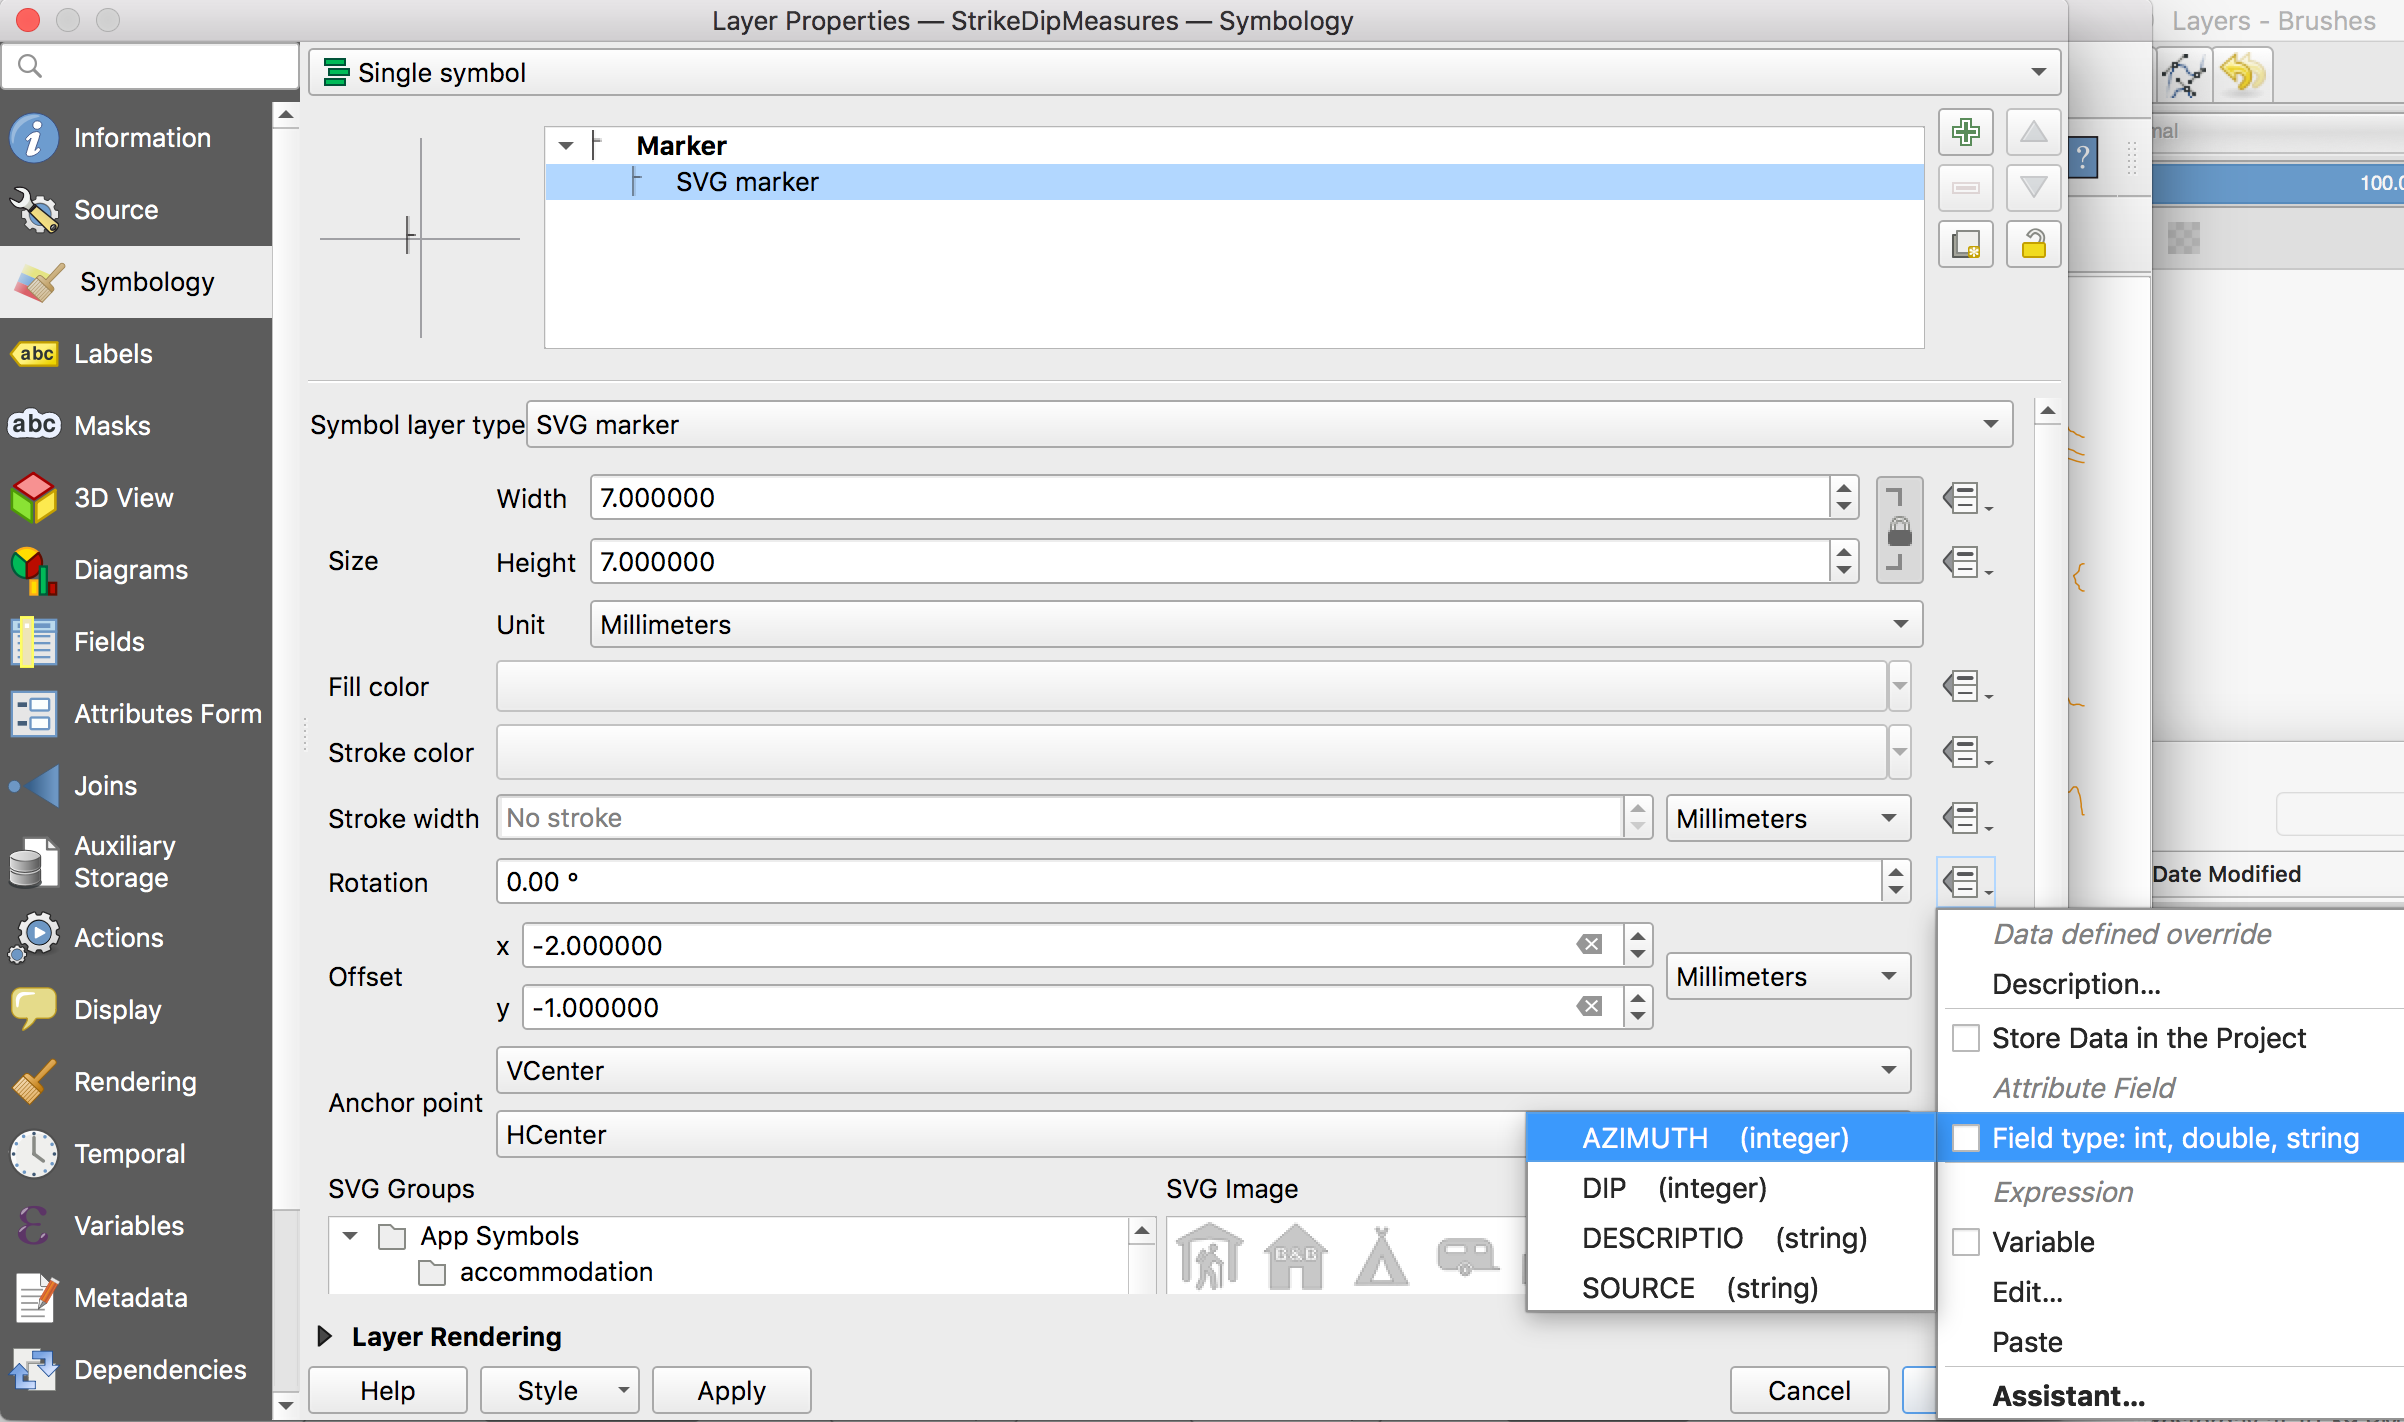Toggle the Variable checkbox
The height and width of the screenshot is (1422, 2404).
(1966, 1242)
